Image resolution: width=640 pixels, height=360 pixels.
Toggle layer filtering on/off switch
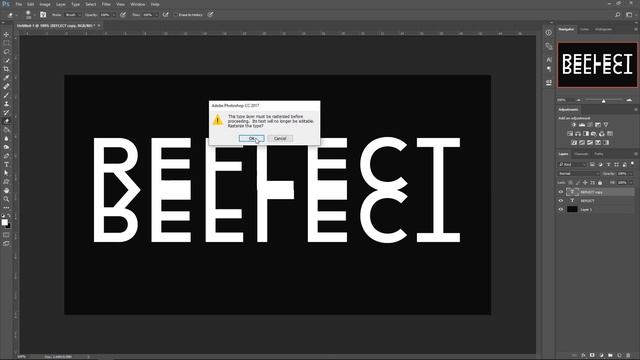pos(632,164)
